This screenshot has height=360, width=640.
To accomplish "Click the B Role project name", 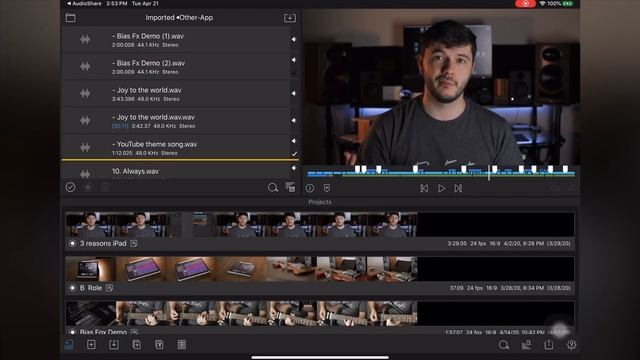I will pyautogui.click(x=91, y=288).
